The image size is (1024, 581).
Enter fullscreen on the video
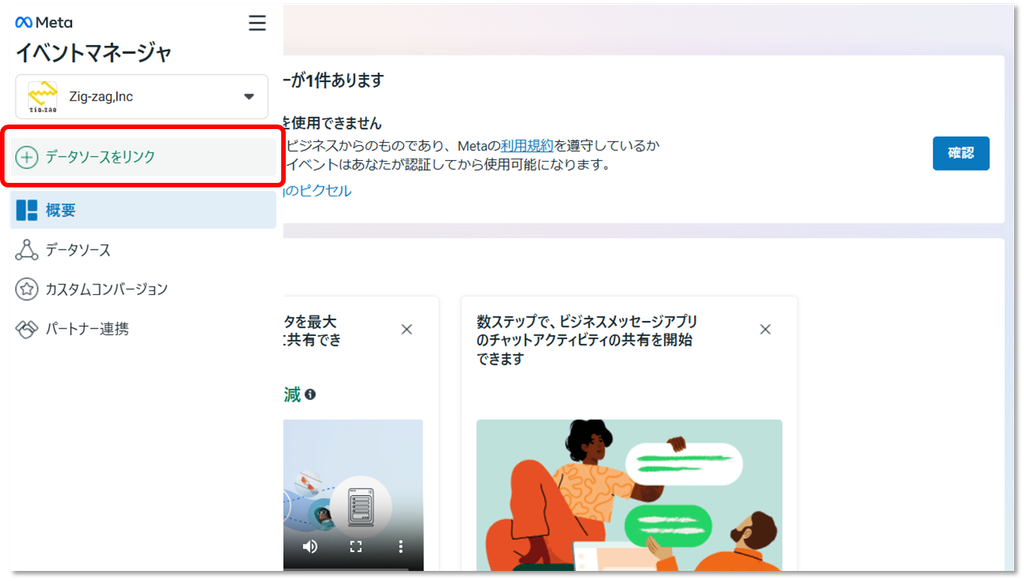(x=356, y=546)
